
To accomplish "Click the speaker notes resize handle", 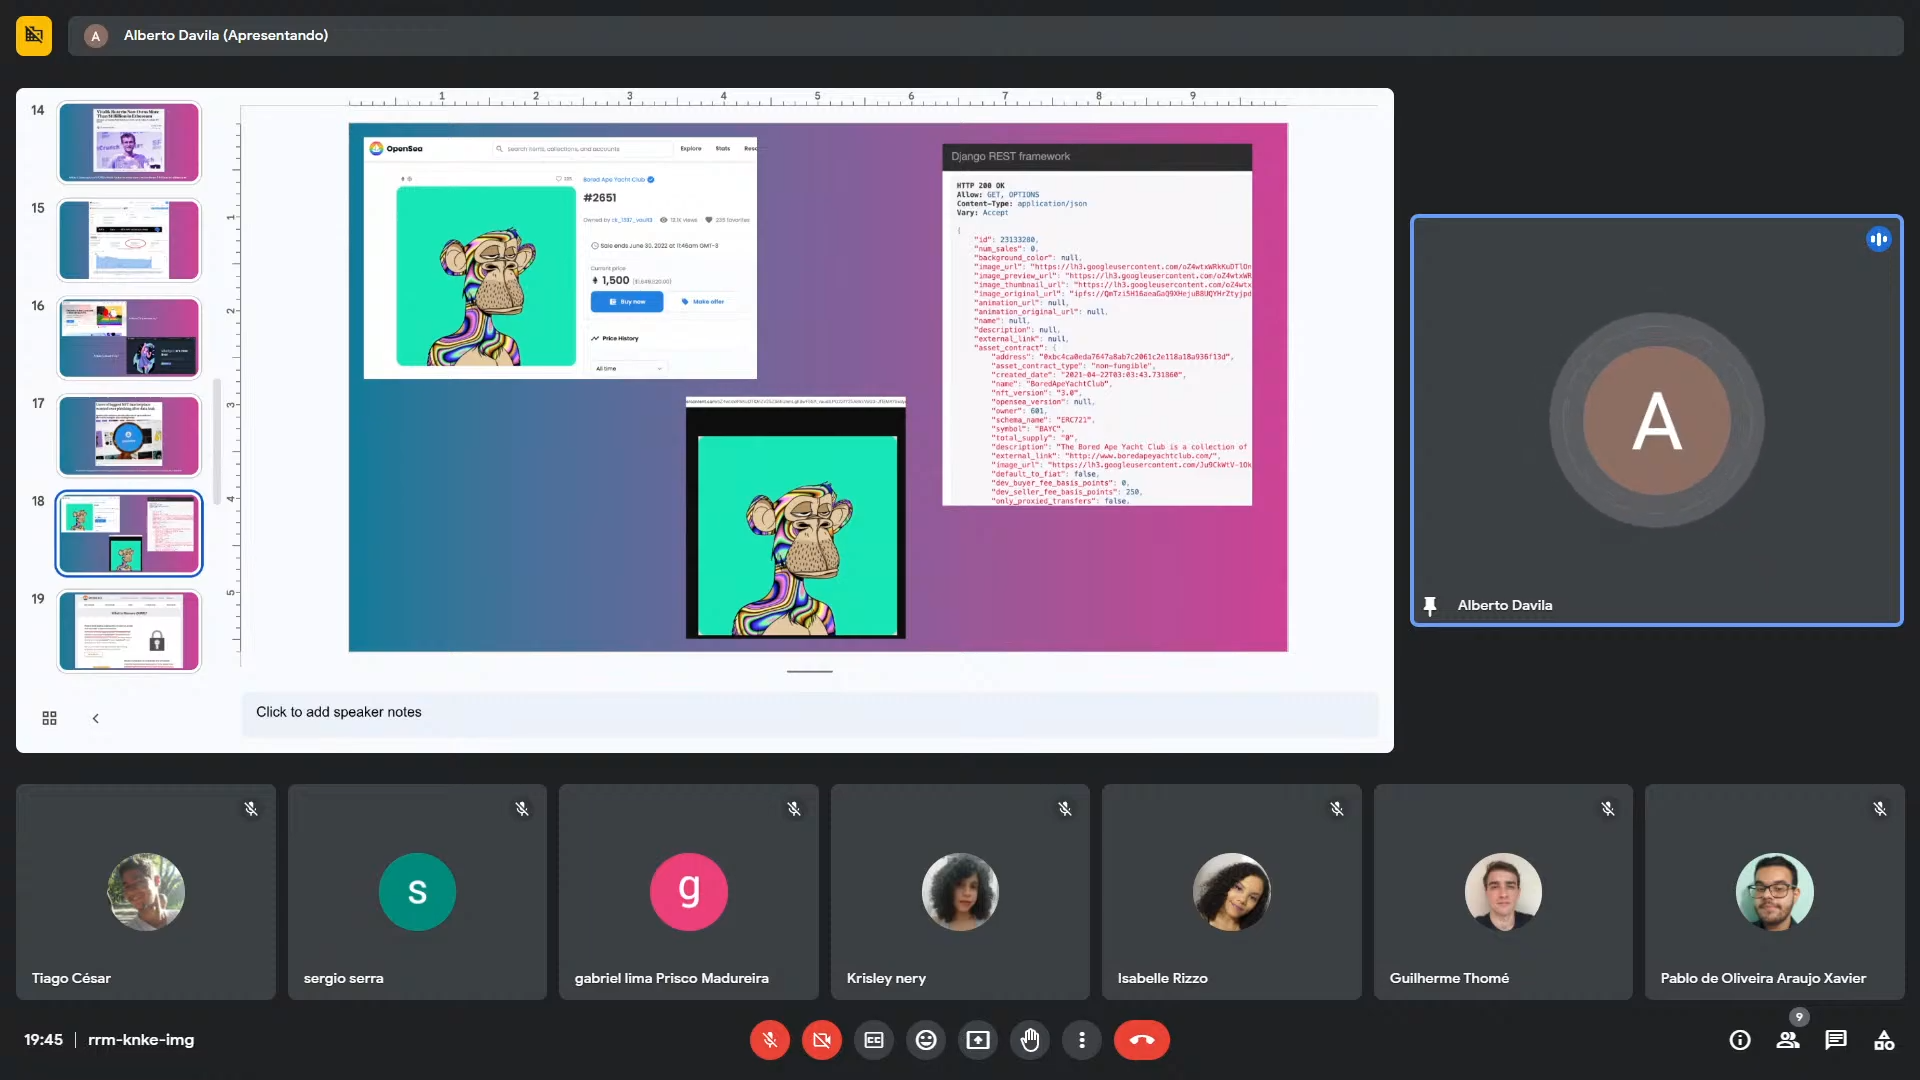I will pyautogui.click(x=810, y=671).
